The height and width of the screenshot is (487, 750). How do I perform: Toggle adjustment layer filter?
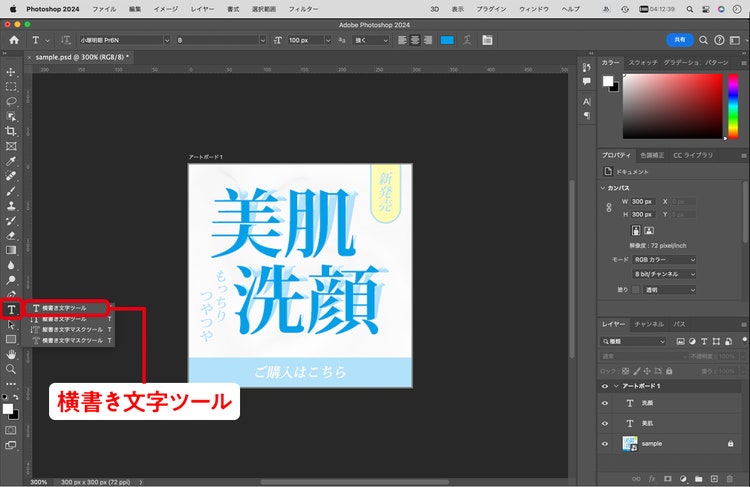(x=692, y=341)
